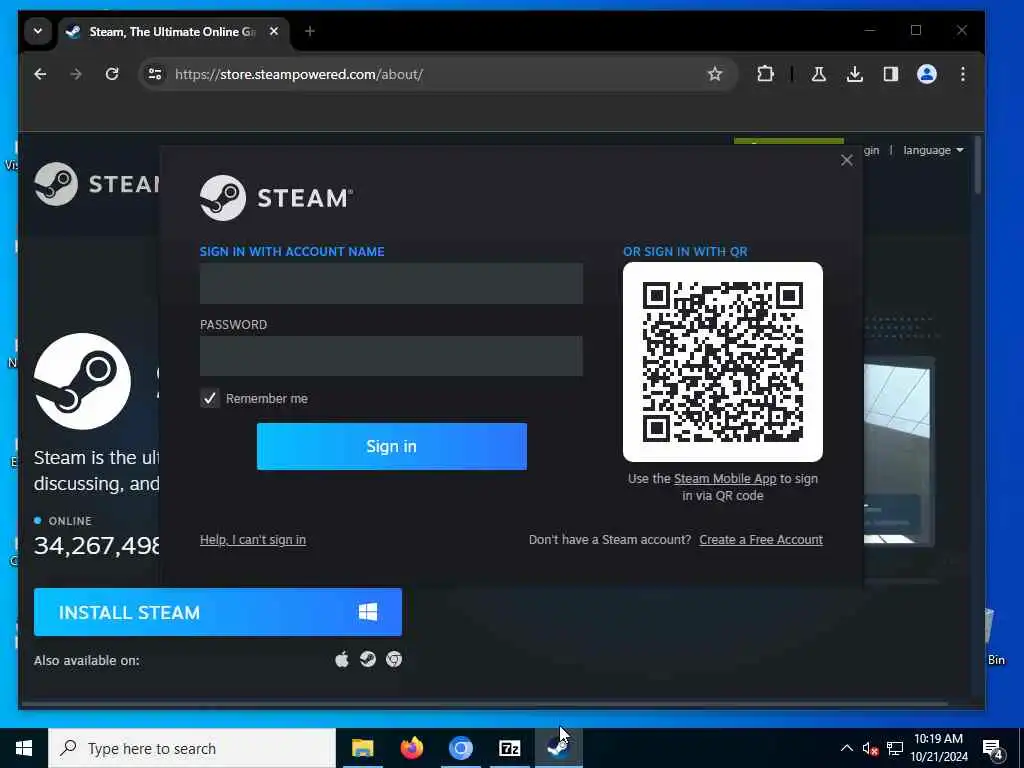Click the ONLINE player count 34,267,498
The width and height of the screenshot is (1024, 768).
[97, 545]
